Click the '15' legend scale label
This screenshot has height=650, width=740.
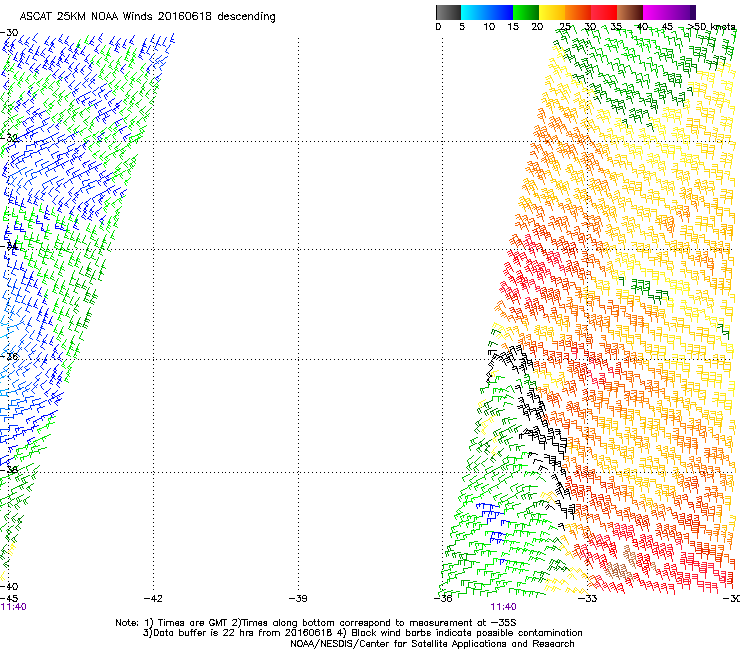point(513,27)
